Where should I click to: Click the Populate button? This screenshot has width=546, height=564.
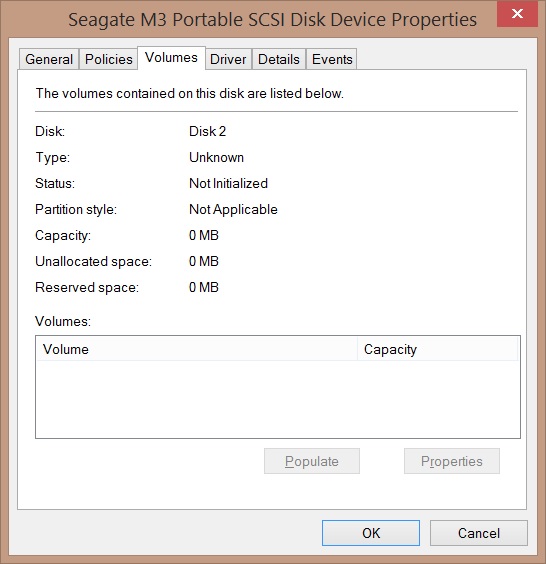312,461
